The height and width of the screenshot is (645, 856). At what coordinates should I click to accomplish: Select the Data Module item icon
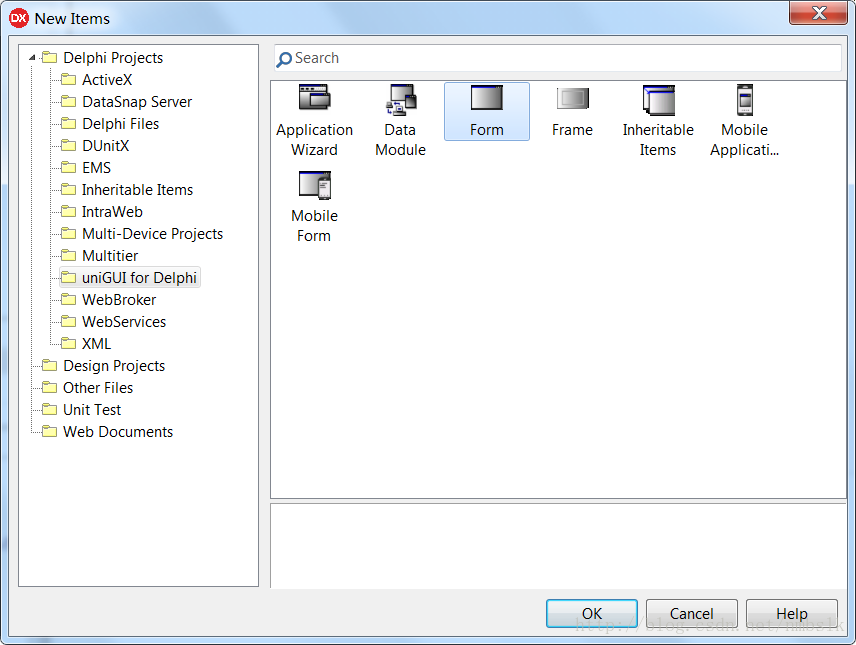pyautogui.click(x=401, y=99)
